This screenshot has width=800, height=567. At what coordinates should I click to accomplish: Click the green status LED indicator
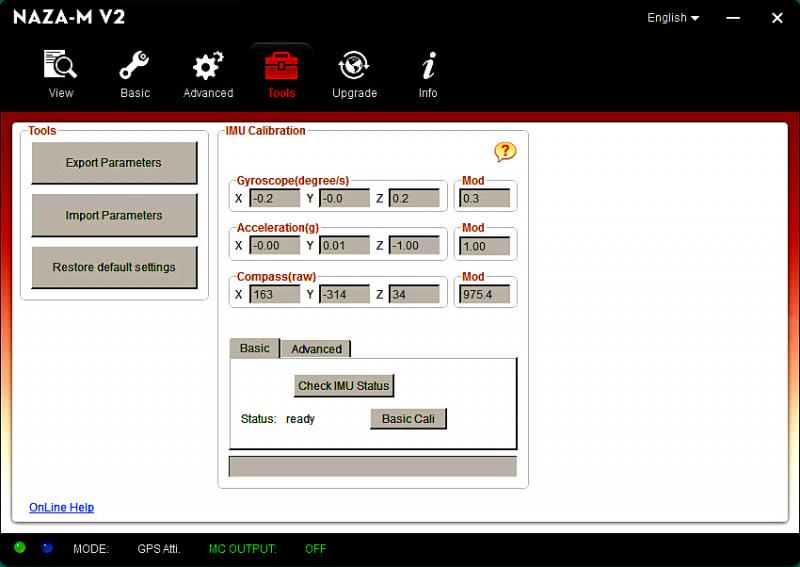20,548
